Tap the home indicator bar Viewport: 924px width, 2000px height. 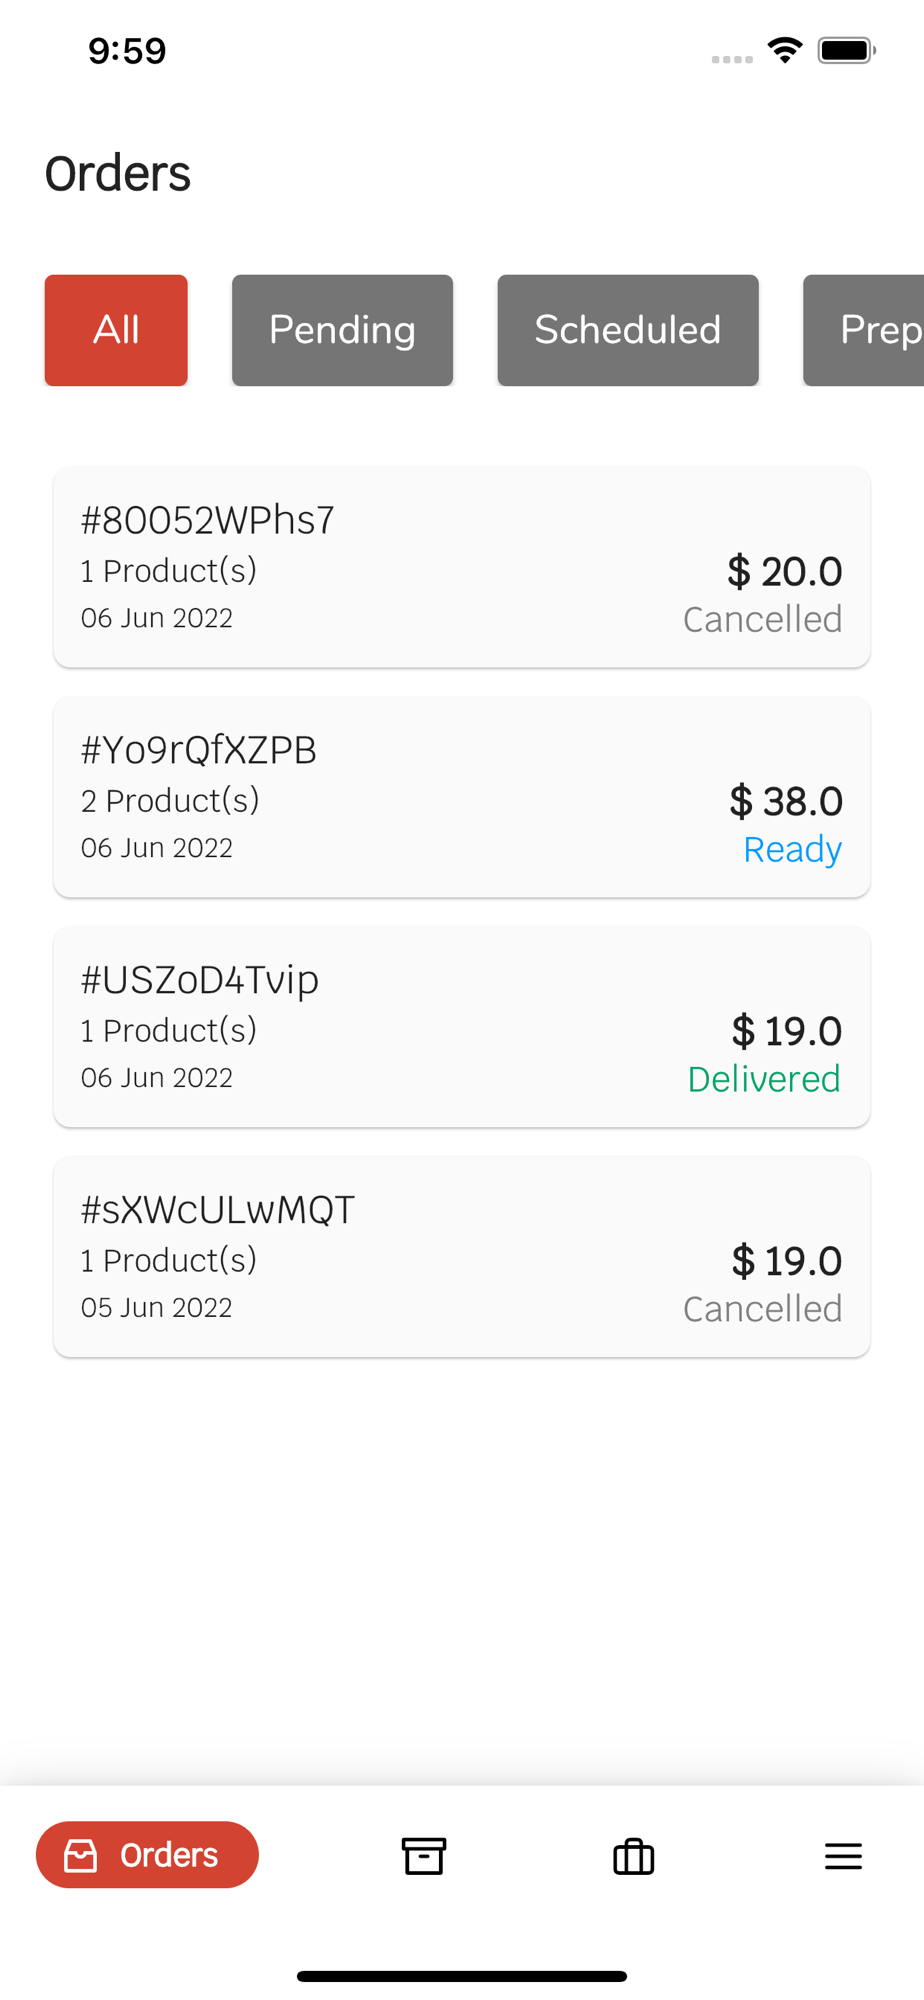[462, 1976]
